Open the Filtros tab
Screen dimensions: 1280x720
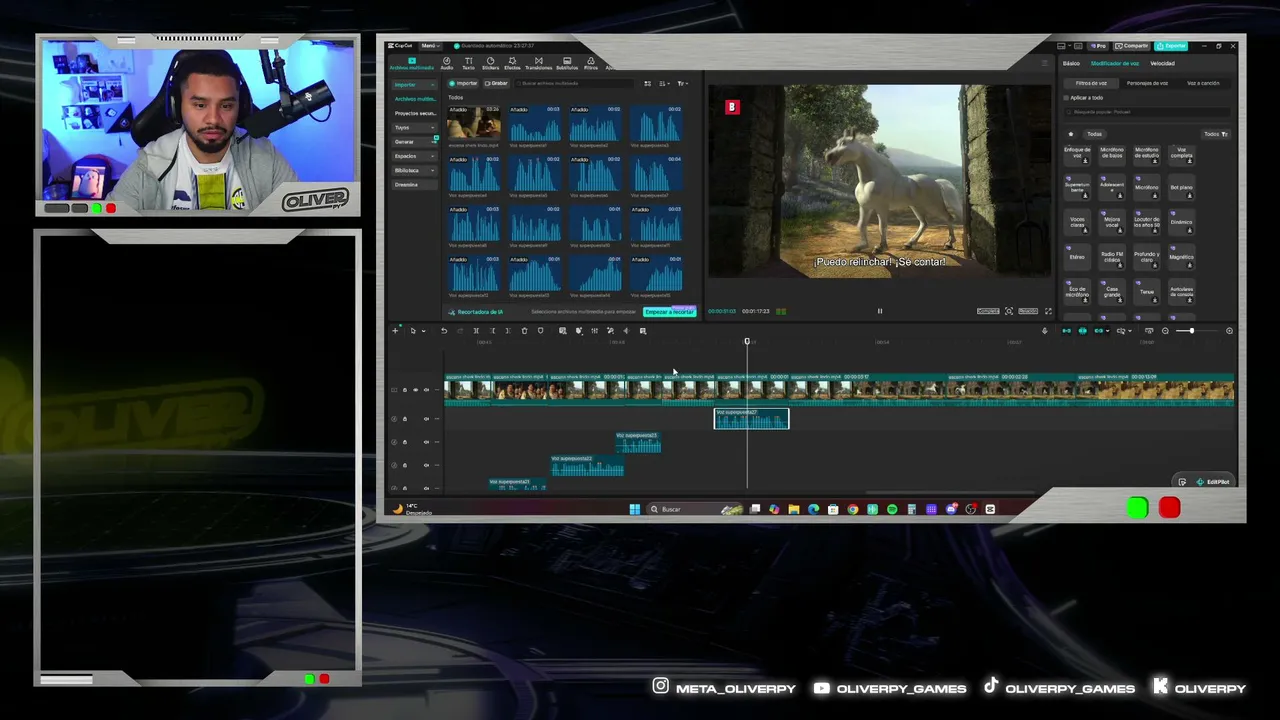point(591,63)
